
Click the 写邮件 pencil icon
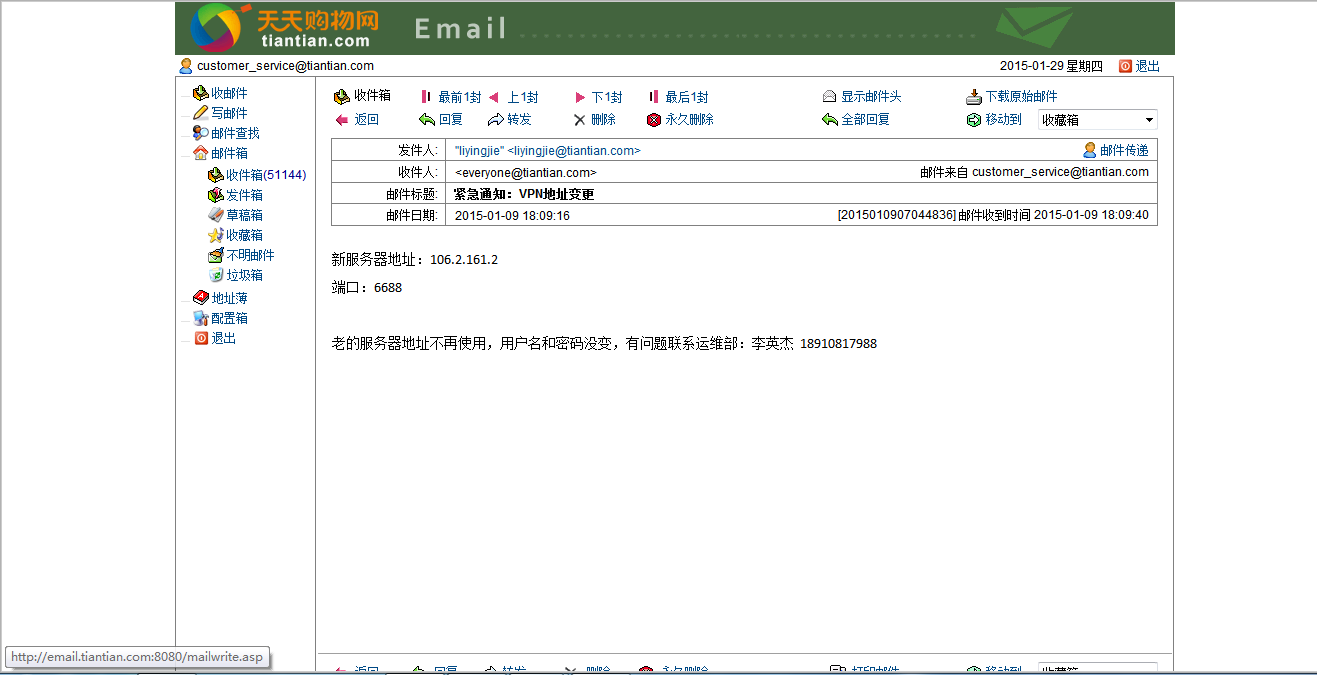201,113
